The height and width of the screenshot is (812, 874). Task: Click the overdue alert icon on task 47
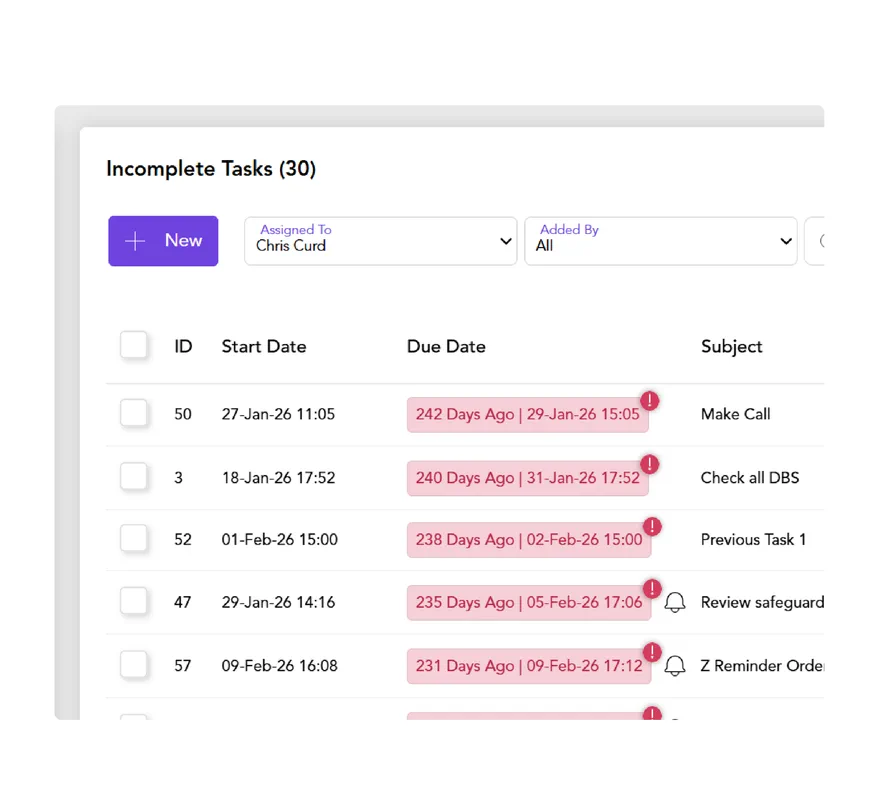[652, 589]
